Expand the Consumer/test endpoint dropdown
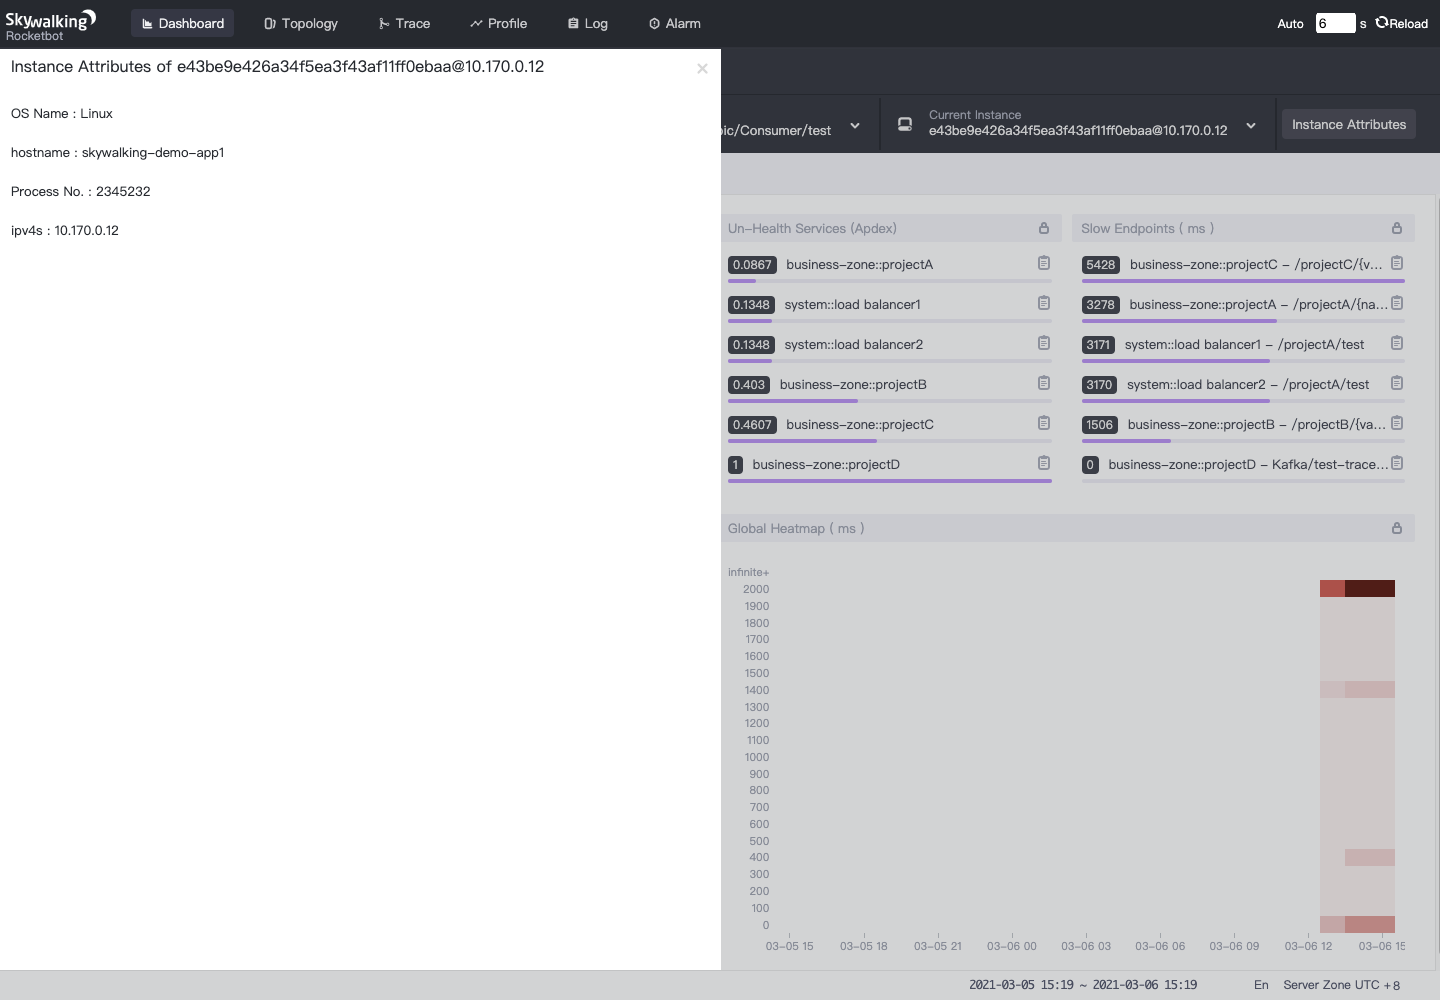 coord(855,125)
